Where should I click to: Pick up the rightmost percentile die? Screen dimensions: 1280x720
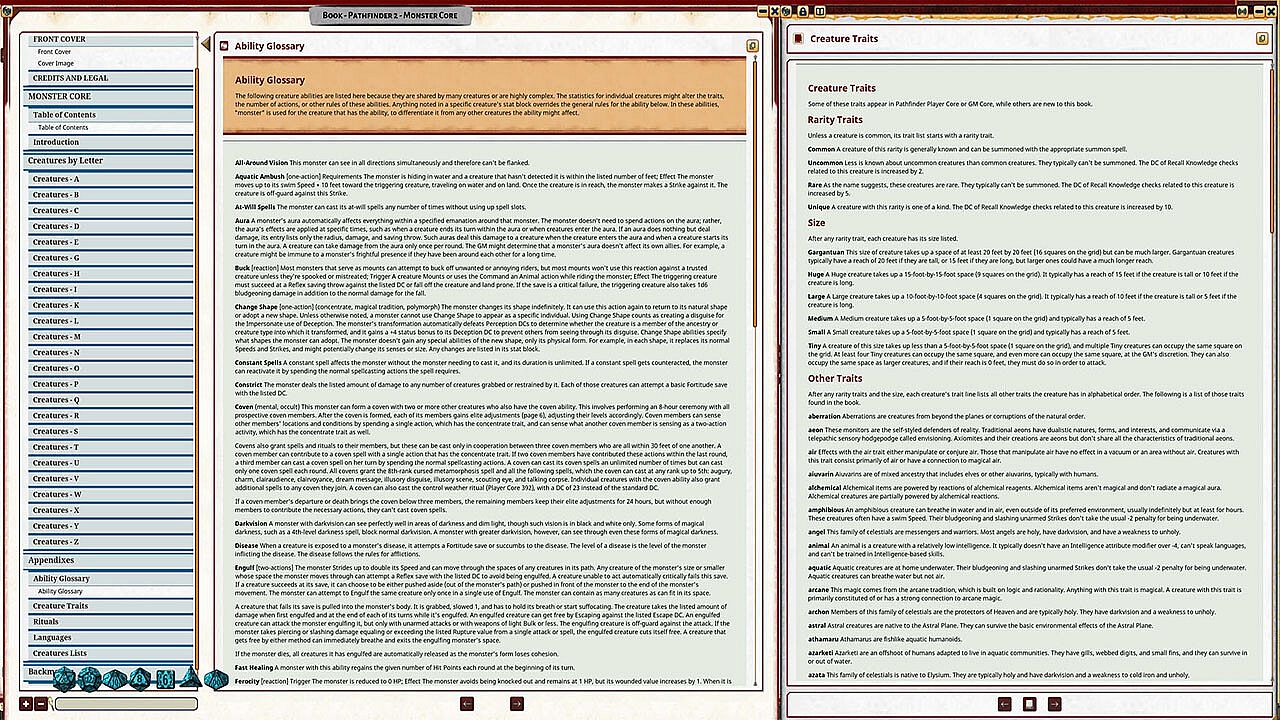pyautogui.click(x=216, y=680)
